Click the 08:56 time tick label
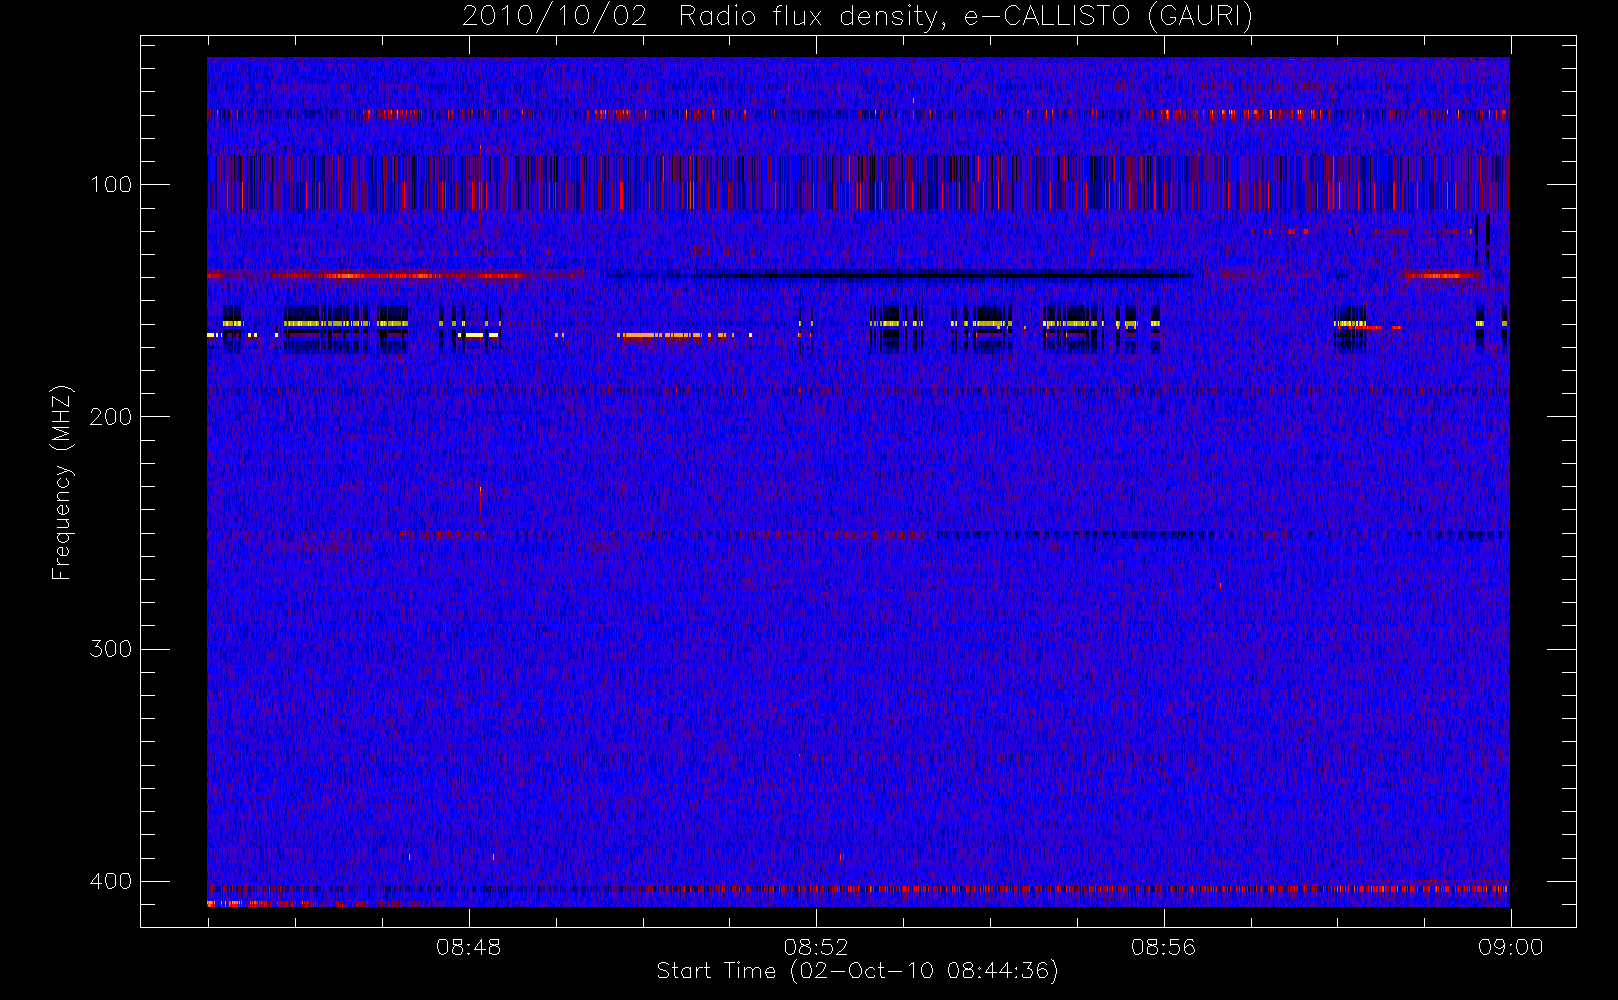This screenshot has height=1000, width=1618. click(1163, 947)
